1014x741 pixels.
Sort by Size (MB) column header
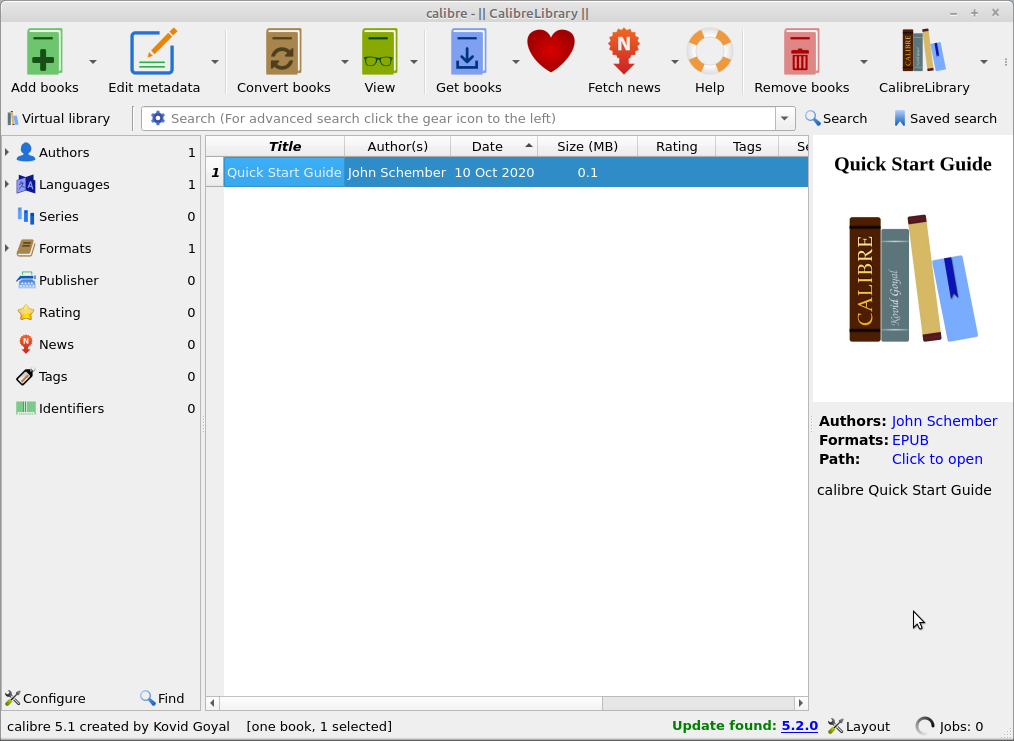tap(587, 147)
